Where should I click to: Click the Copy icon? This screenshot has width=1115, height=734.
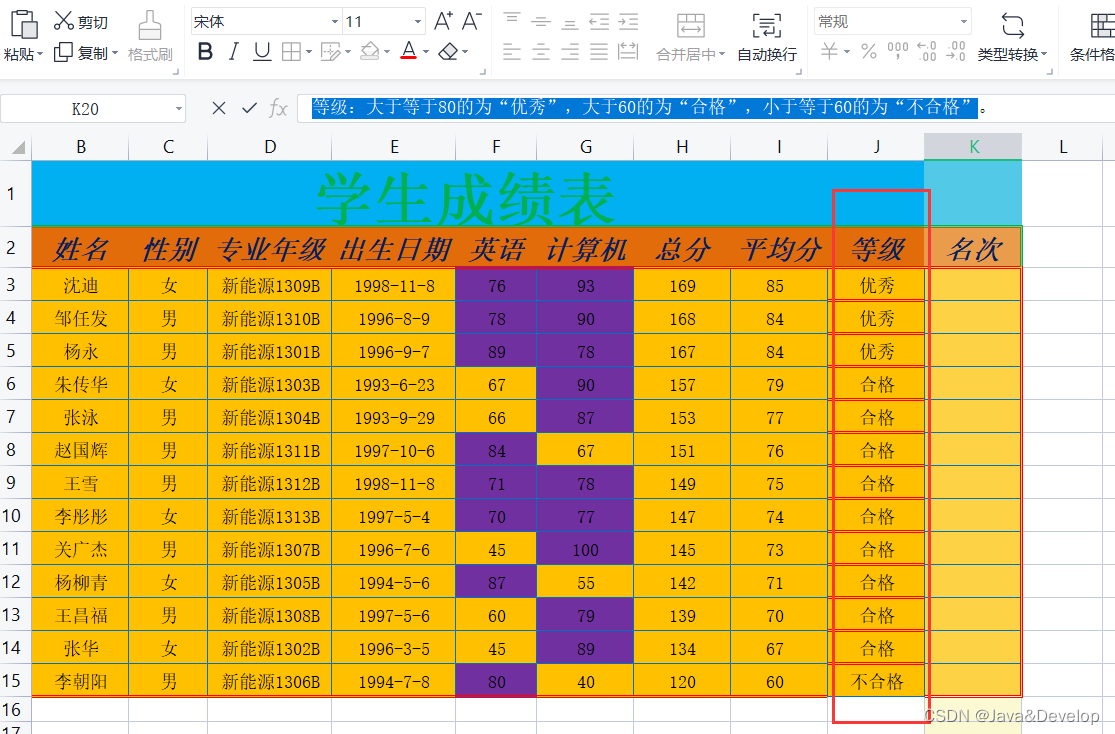(x=63, y=53)
